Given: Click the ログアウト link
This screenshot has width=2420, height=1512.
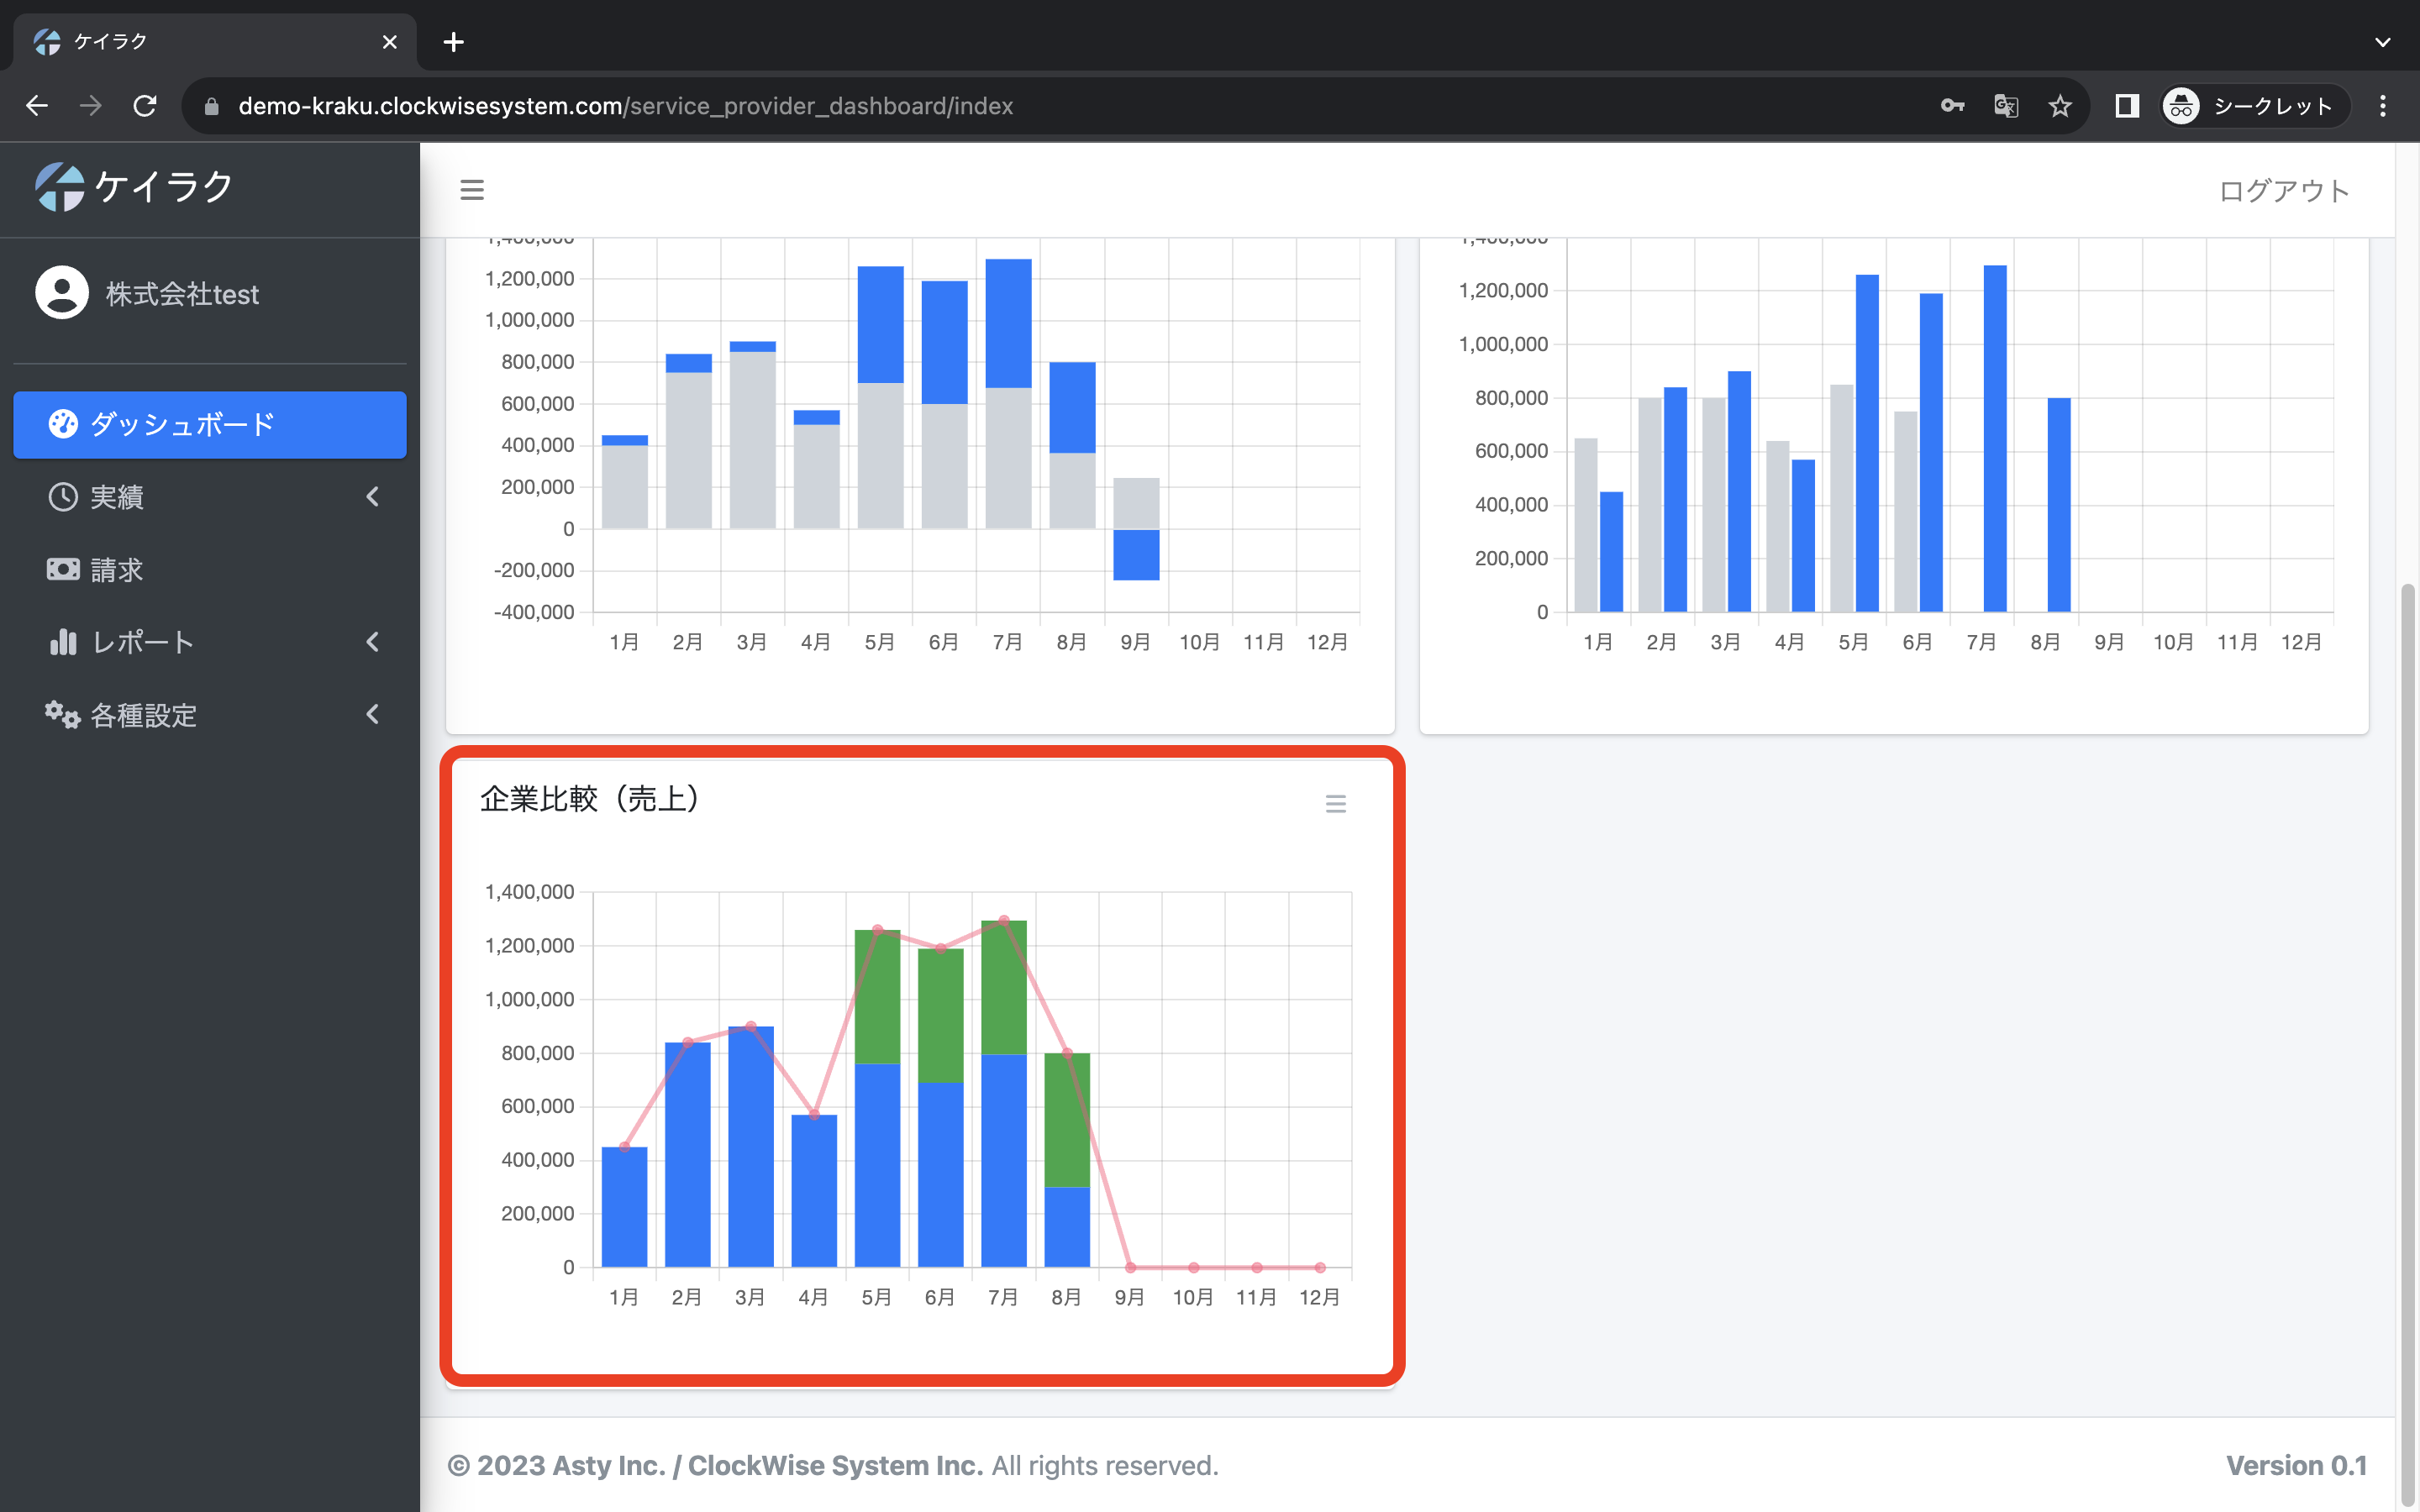Looking at the screenshot, I should (2283, 191).
